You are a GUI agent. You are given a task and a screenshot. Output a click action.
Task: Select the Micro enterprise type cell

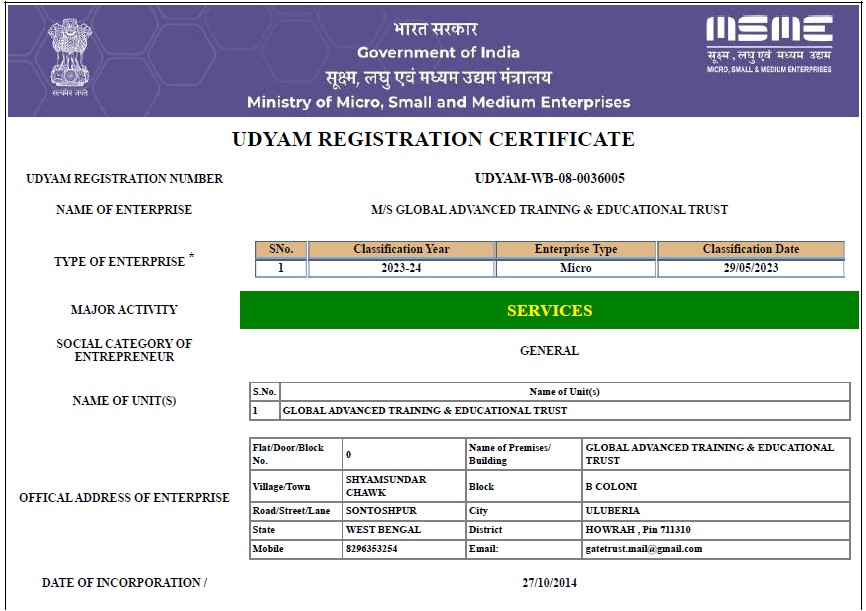tap(575, 268)
